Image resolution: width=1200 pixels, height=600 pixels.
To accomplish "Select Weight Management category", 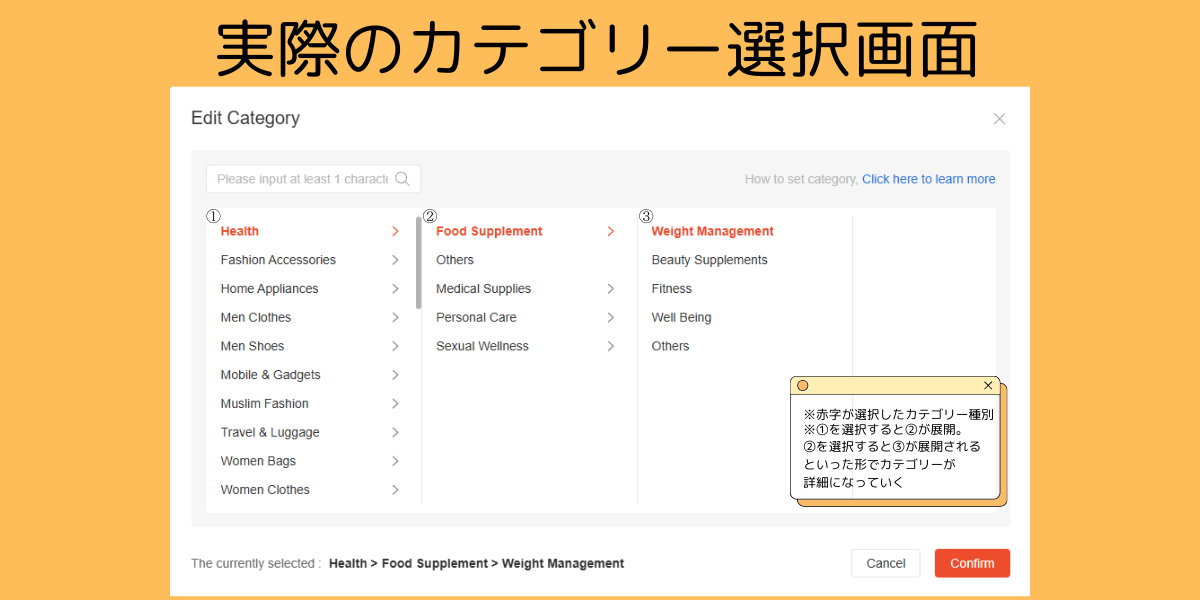I will click(x=713, y=231).
